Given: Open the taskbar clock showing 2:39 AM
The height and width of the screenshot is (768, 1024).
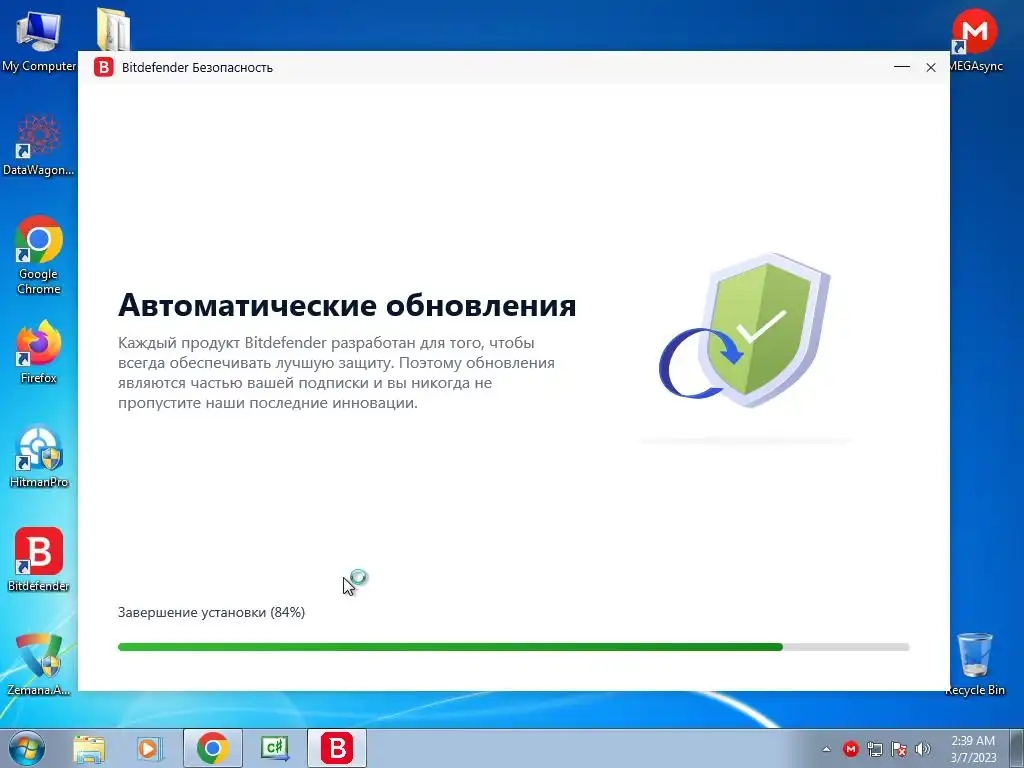Looking at the screenshot, I should 973,748.
